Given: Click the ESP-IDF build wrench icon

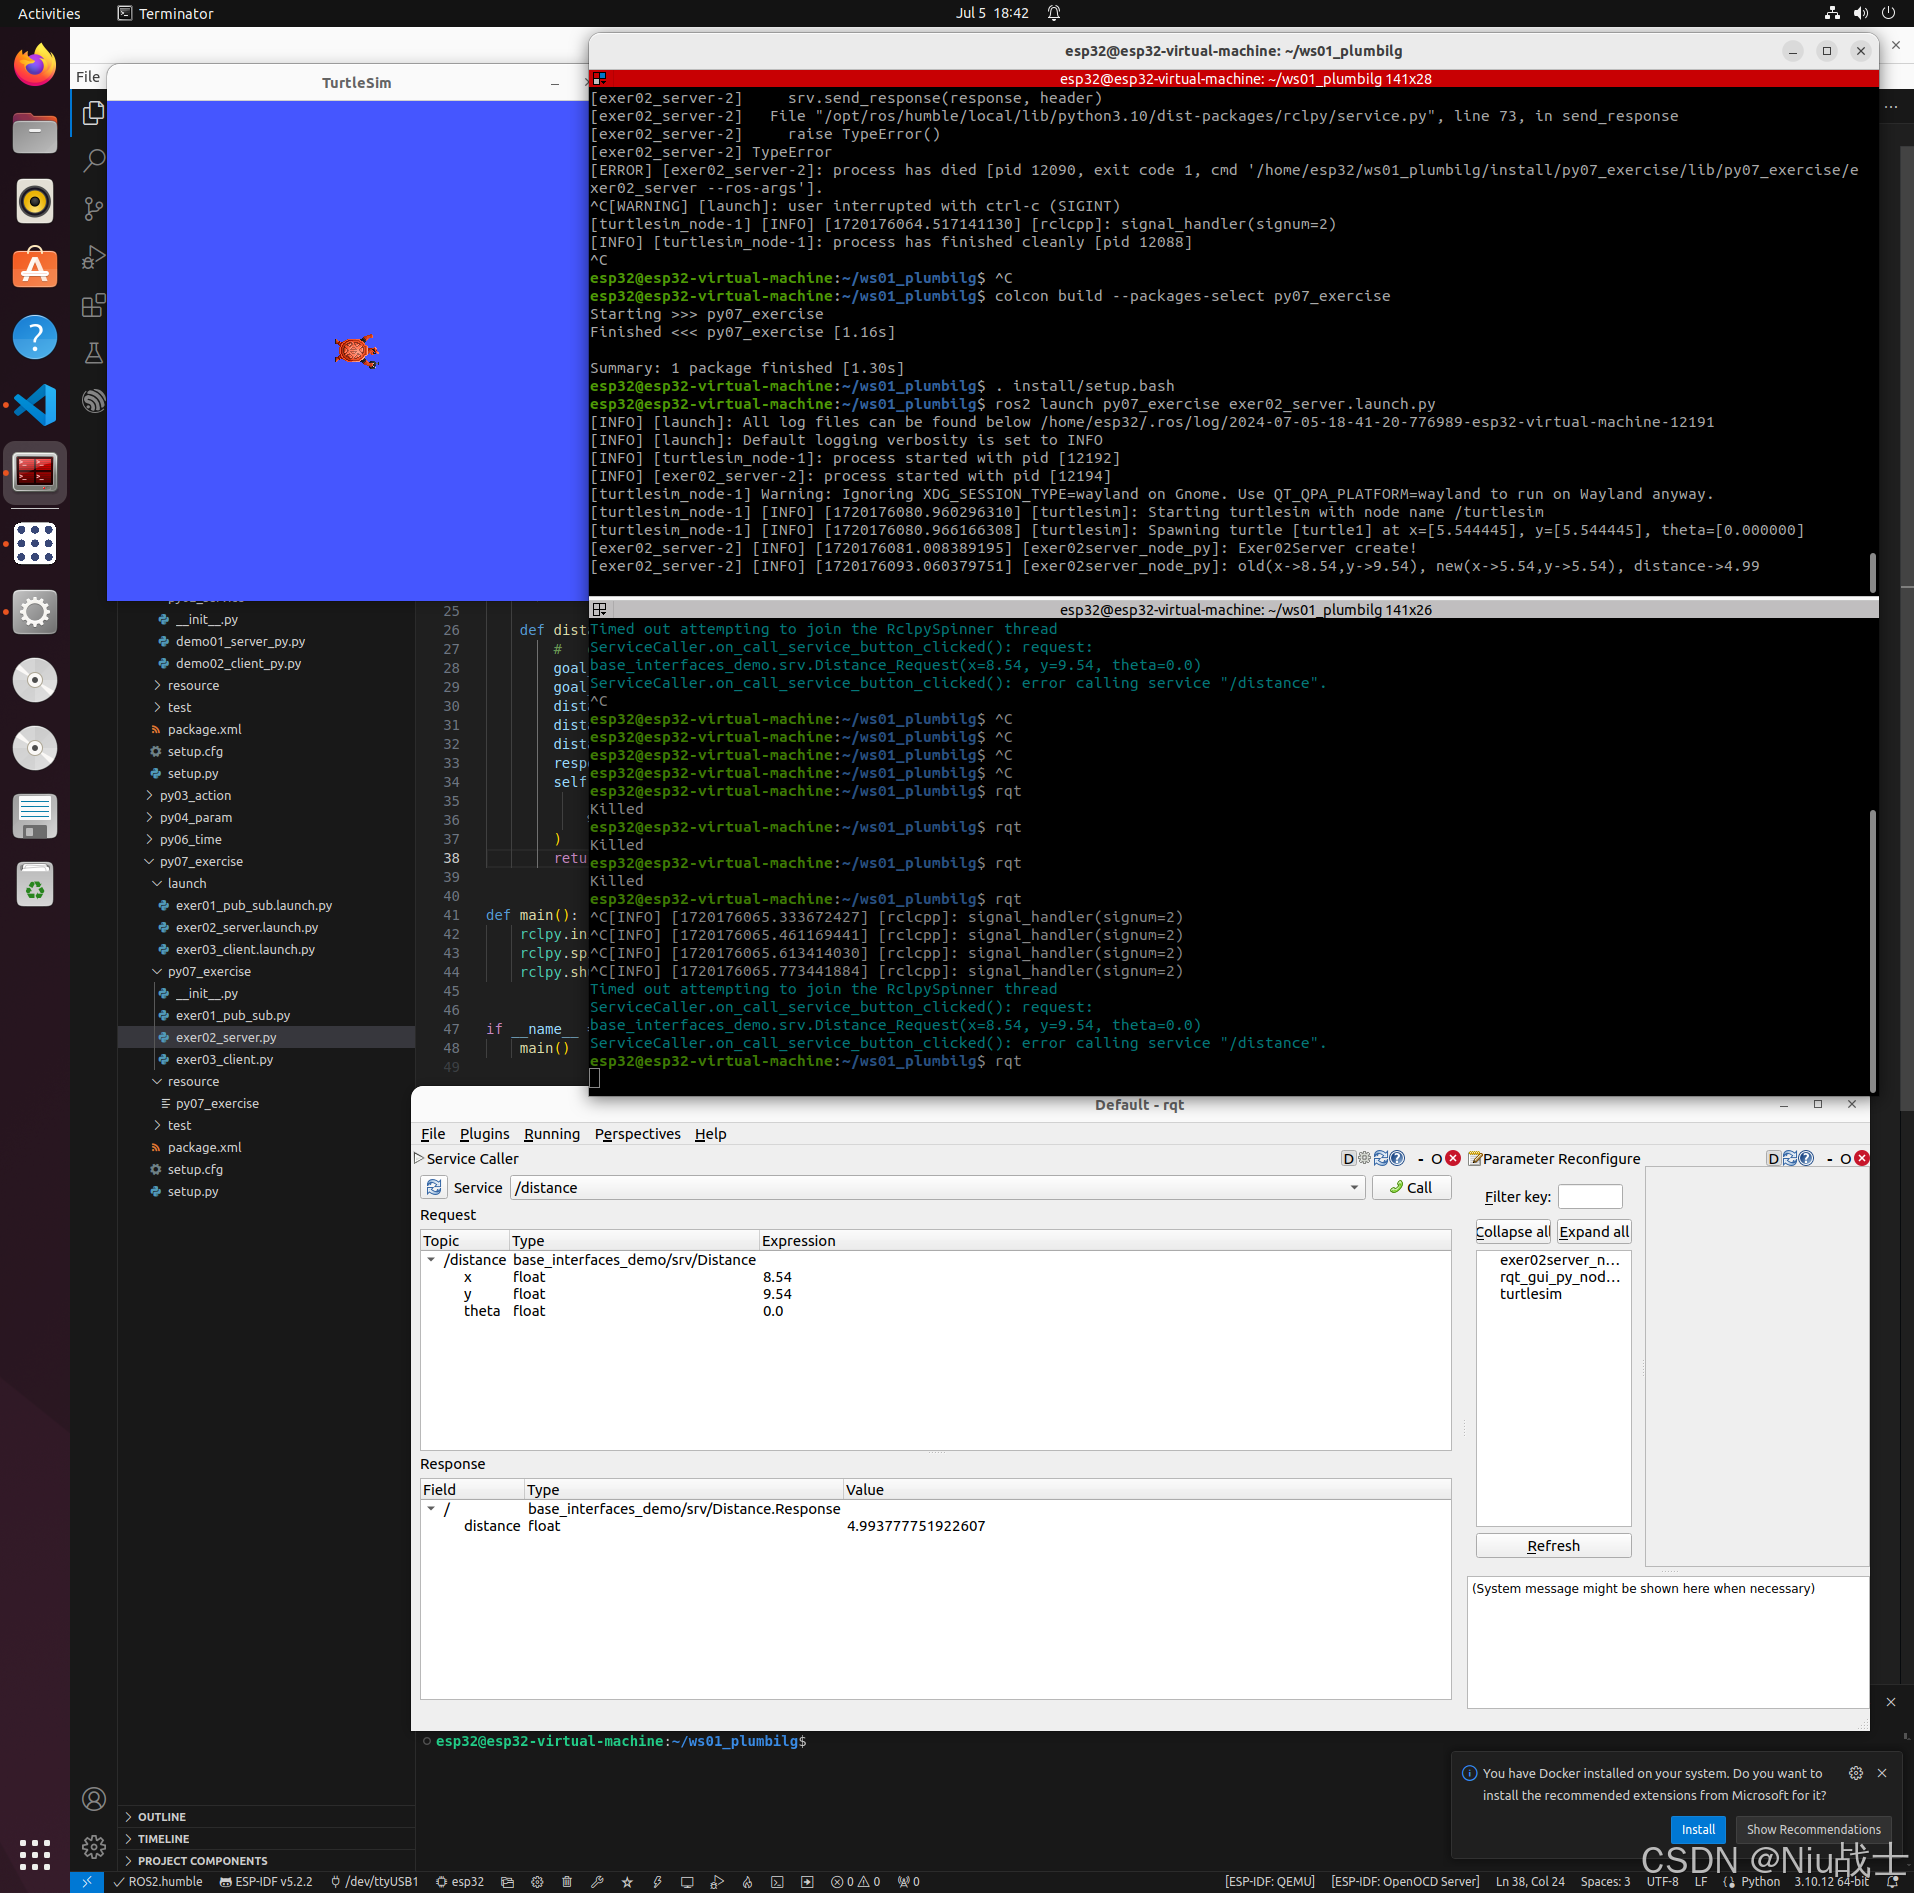Looking at the screenshot, I should pyautogui.click(x=597, y=1881).
